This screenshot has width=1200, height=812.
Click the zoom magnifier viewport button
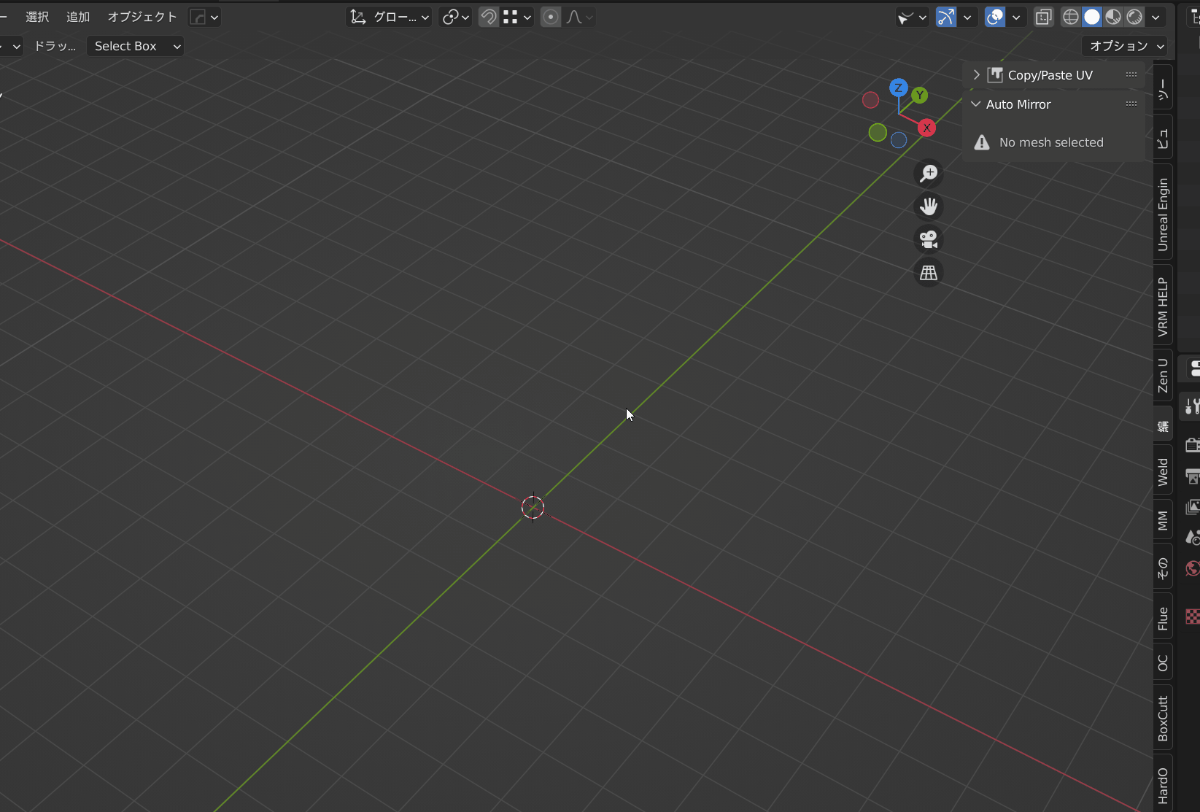929,174
